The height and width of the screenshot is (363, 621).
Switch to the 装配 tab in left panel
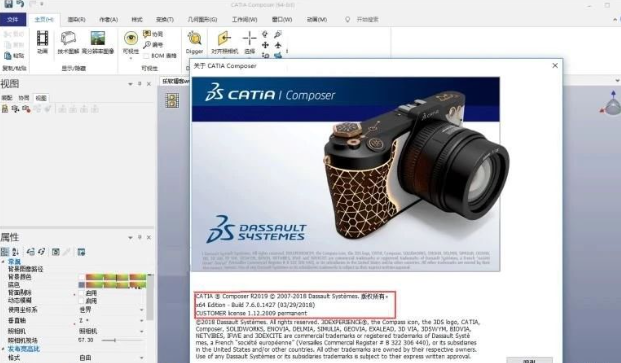pyautogui.click(x=7, y=98)
